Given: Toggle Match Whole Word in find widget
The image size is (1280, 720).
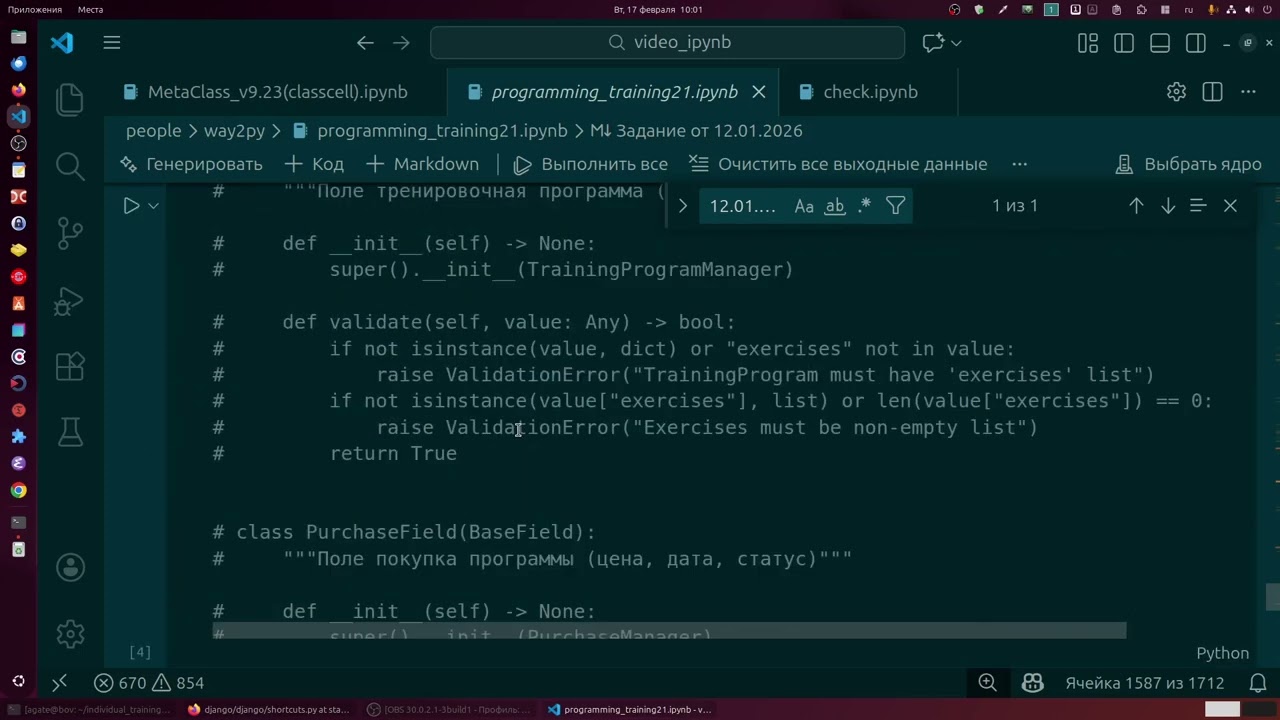Looking at the screenshot, I should tap(835, 206).
